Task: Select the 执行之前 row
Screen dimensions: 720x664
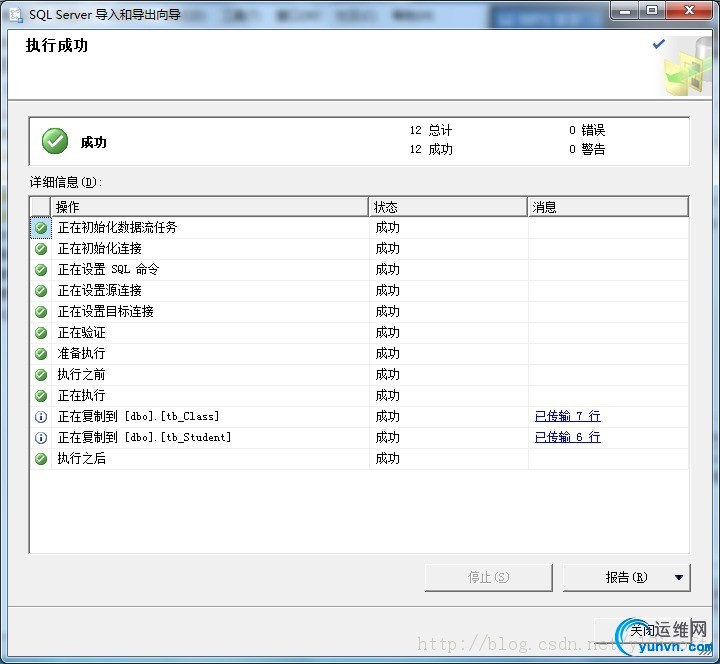Action: (x=359, y=375)
